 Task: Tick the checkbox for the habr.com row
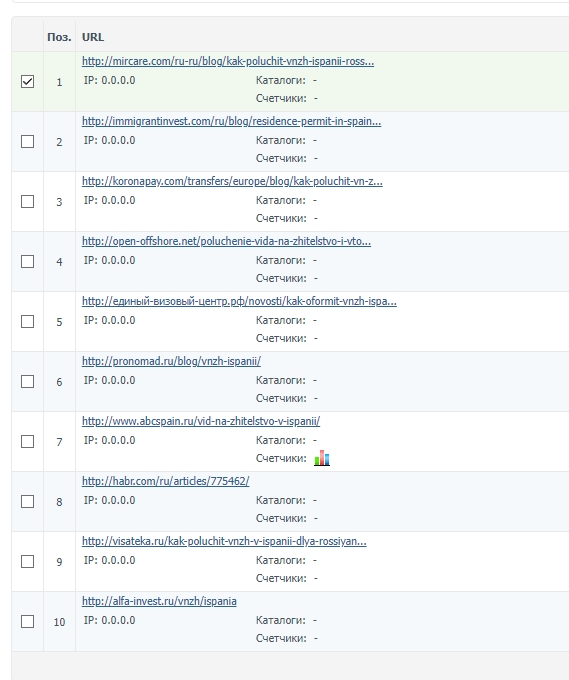point(27,501)
